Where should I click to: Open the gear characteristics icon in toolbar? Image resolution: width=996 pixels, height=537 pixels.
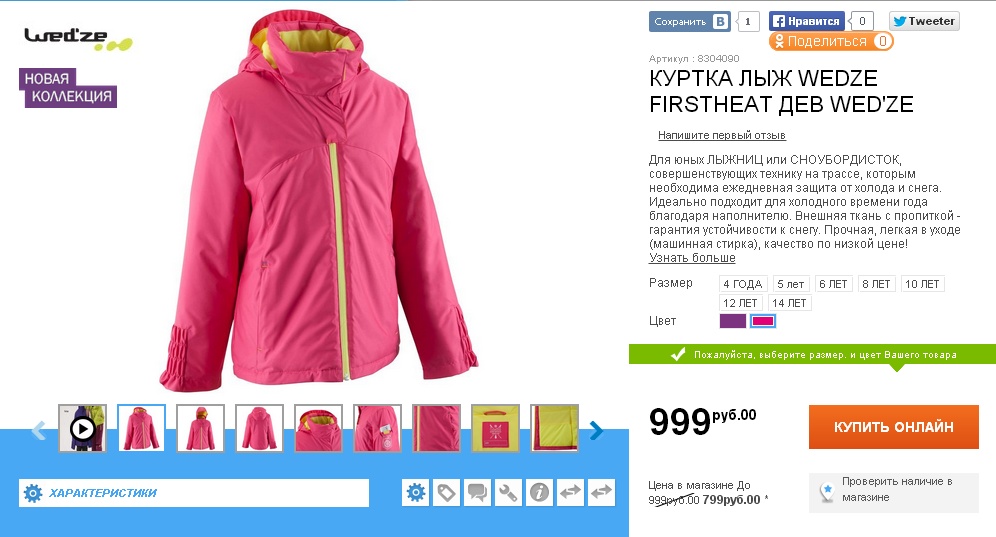click(416, 493)
